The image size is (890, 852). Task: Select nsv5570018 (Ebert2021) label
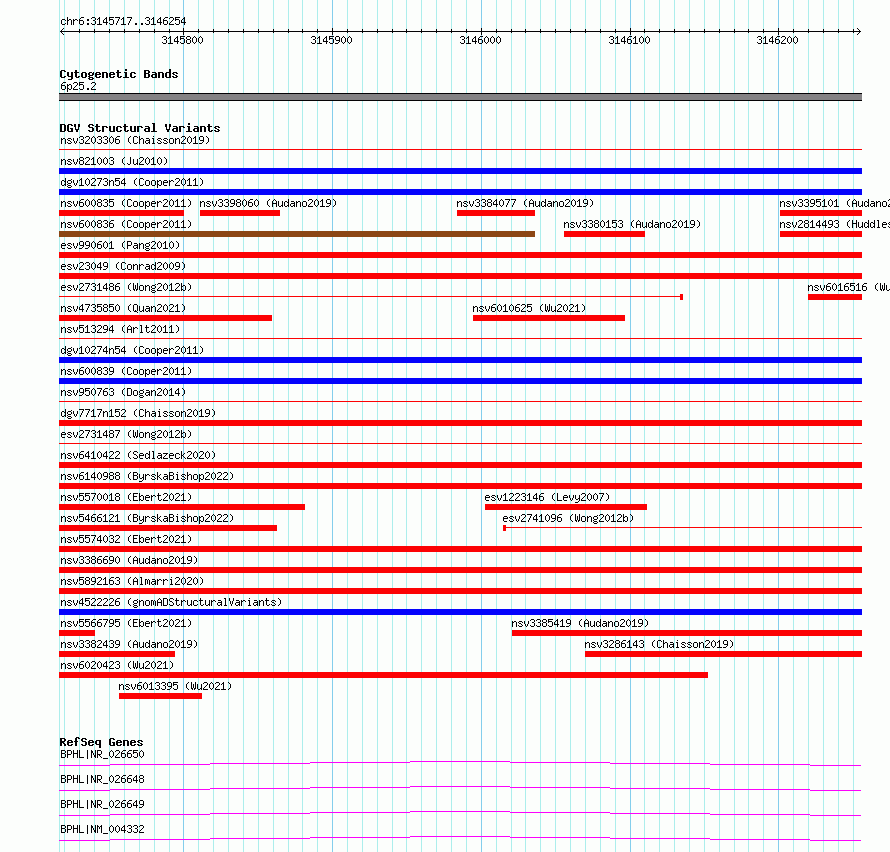click(x=126, y=497)
